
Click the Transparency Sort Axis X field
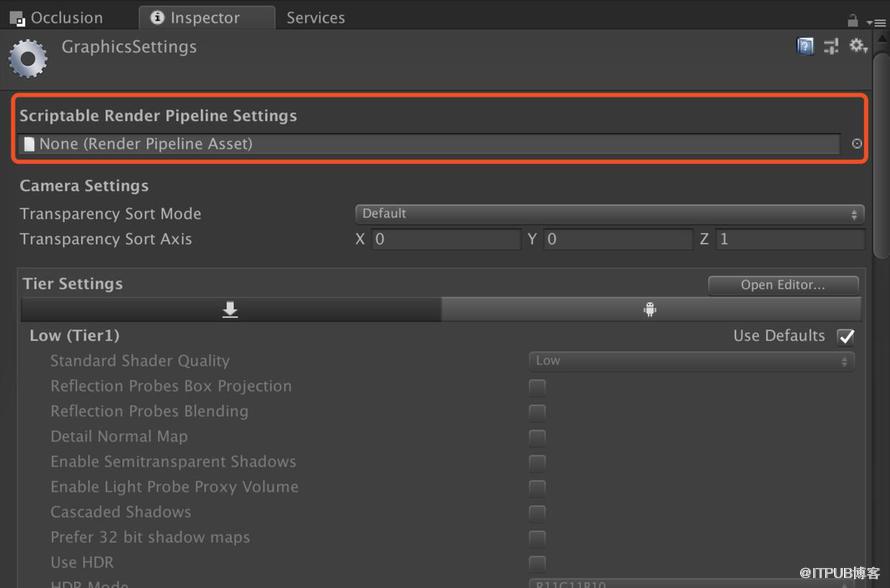click(x=446, y=240)
